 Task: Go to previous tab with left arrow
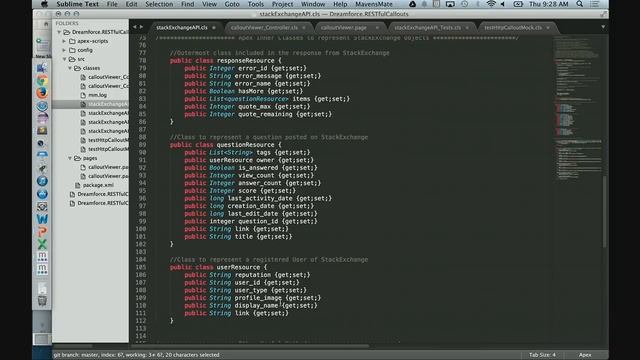click(x=135, y=27)
